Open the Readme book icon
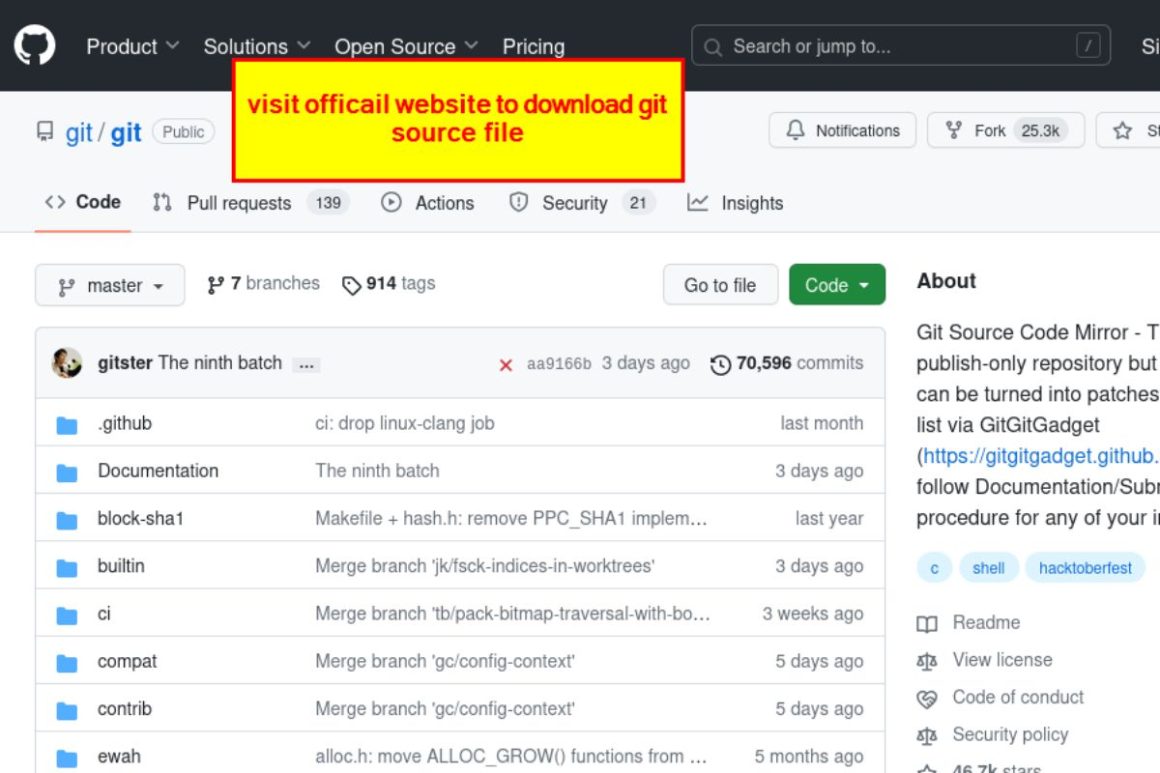 pyautogui.click(x=927, y=622)
